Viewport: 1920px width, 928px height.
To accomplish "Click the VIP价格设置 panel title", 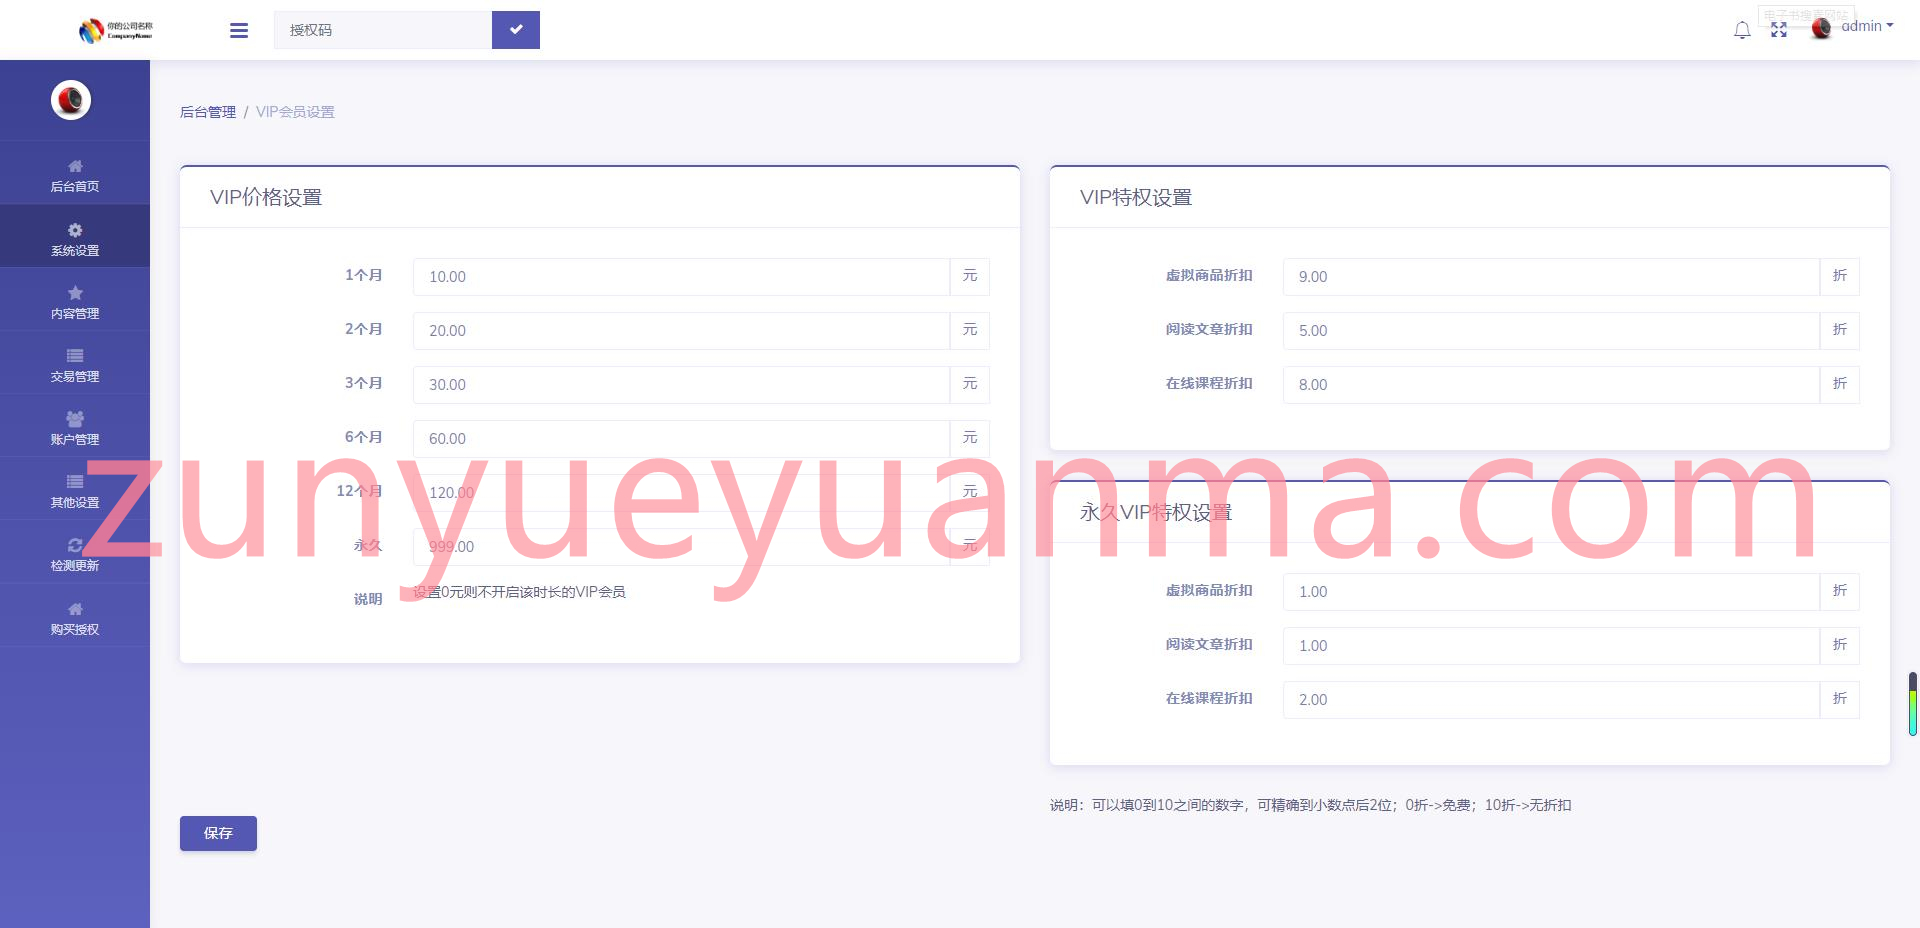I will pyautogui.click(x=266, y=197).
